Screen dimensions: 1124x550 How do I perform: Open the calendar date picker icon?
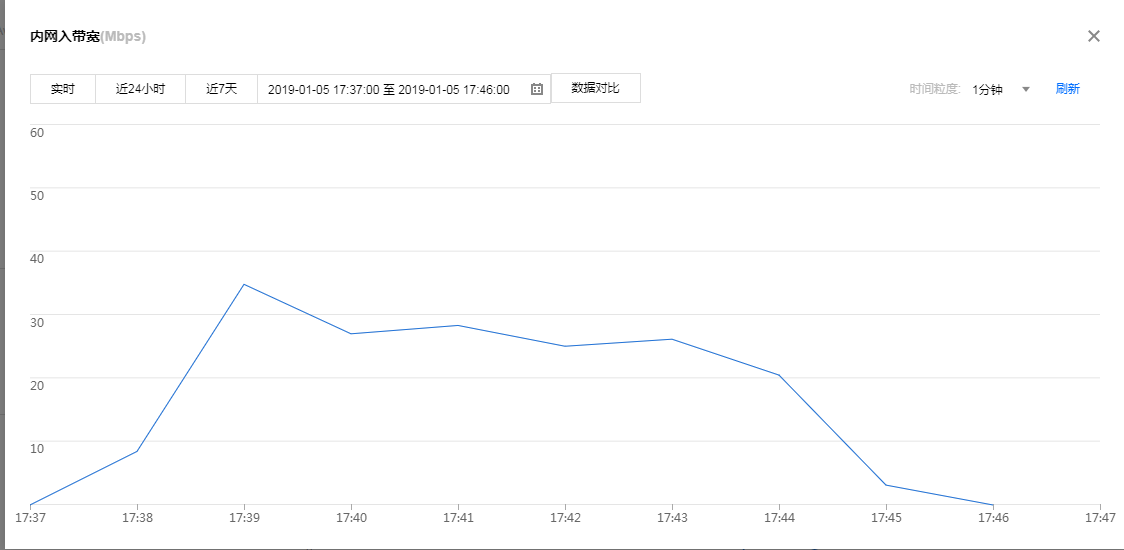537,89
